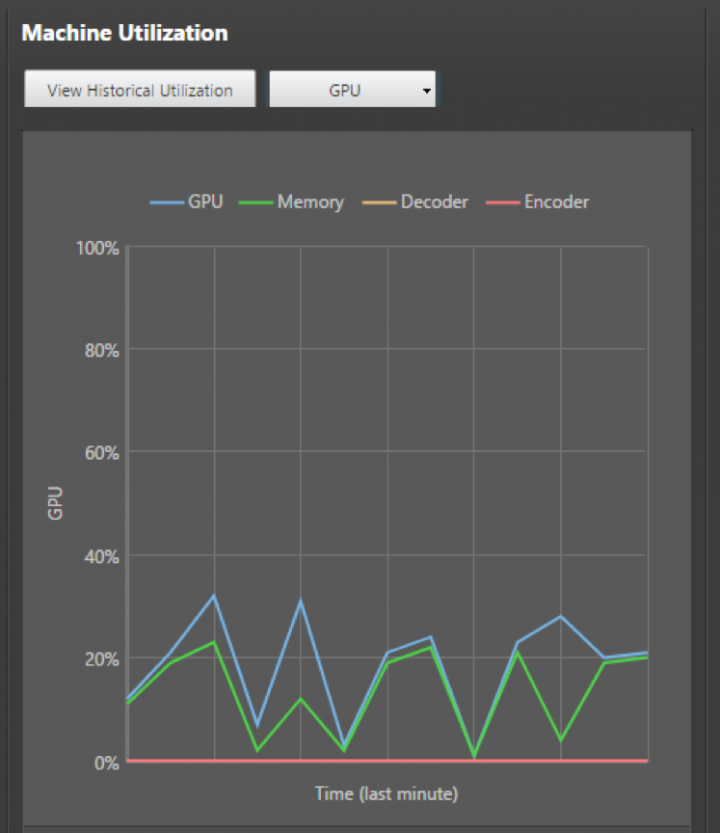Click the tan Decoder legend line marker
This screenshot has width=720, height=833.
click(379, 203)
